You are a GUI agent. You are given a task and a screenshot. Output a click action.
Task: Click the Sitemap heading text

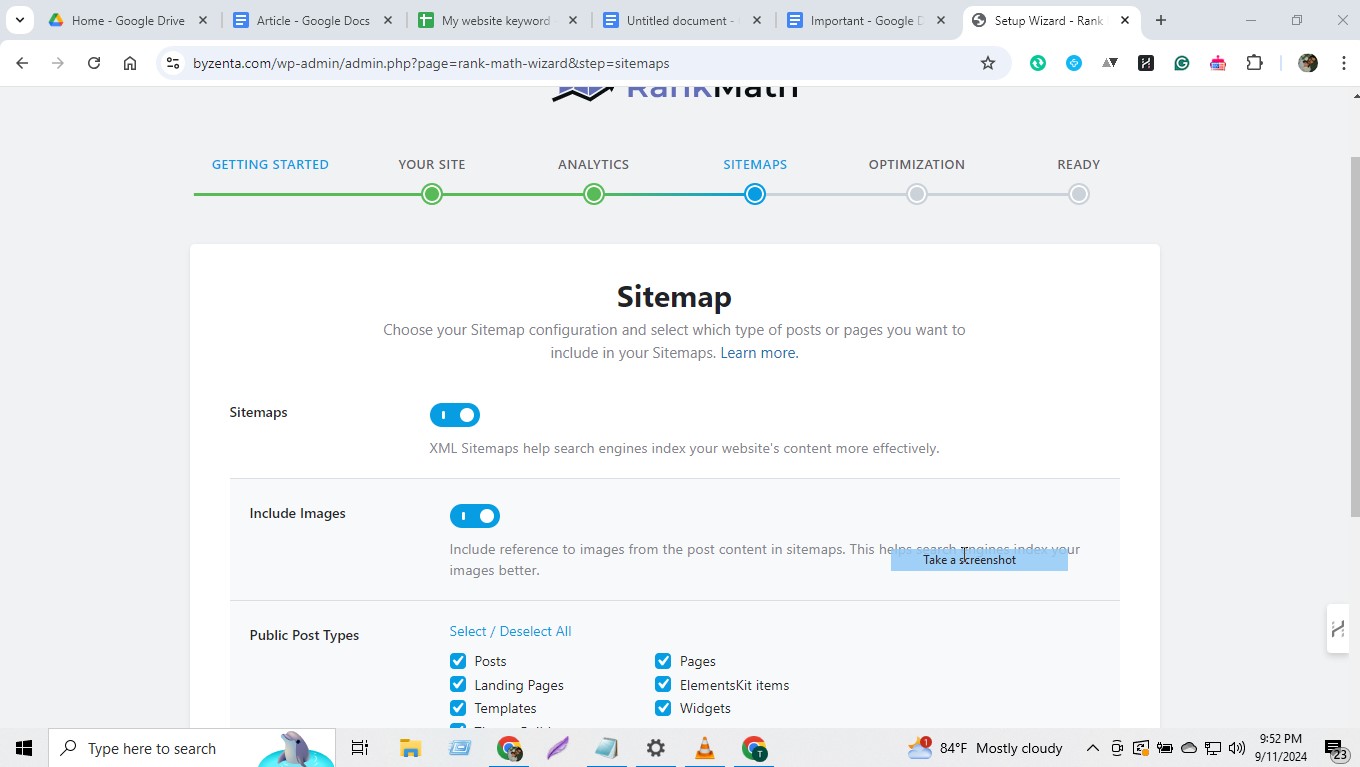point(674,297)
